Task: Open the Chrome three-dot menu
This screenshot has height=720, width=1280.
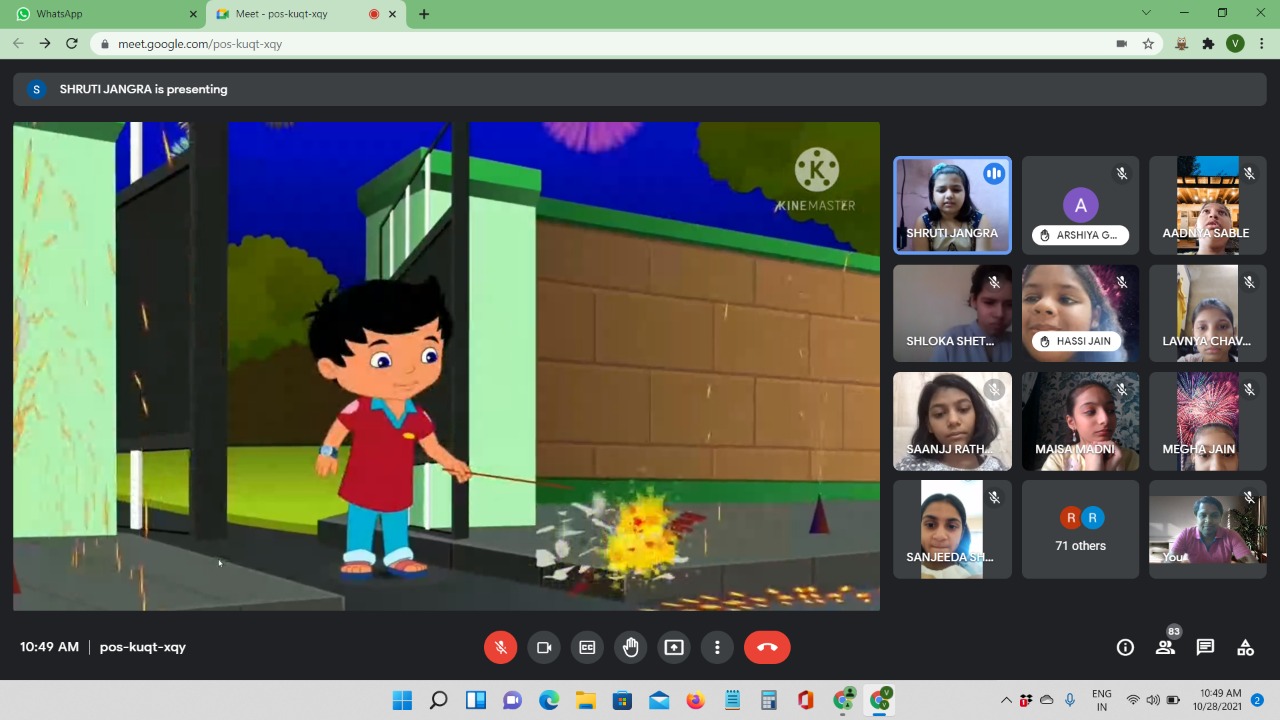Action: tap(1262, 44)
